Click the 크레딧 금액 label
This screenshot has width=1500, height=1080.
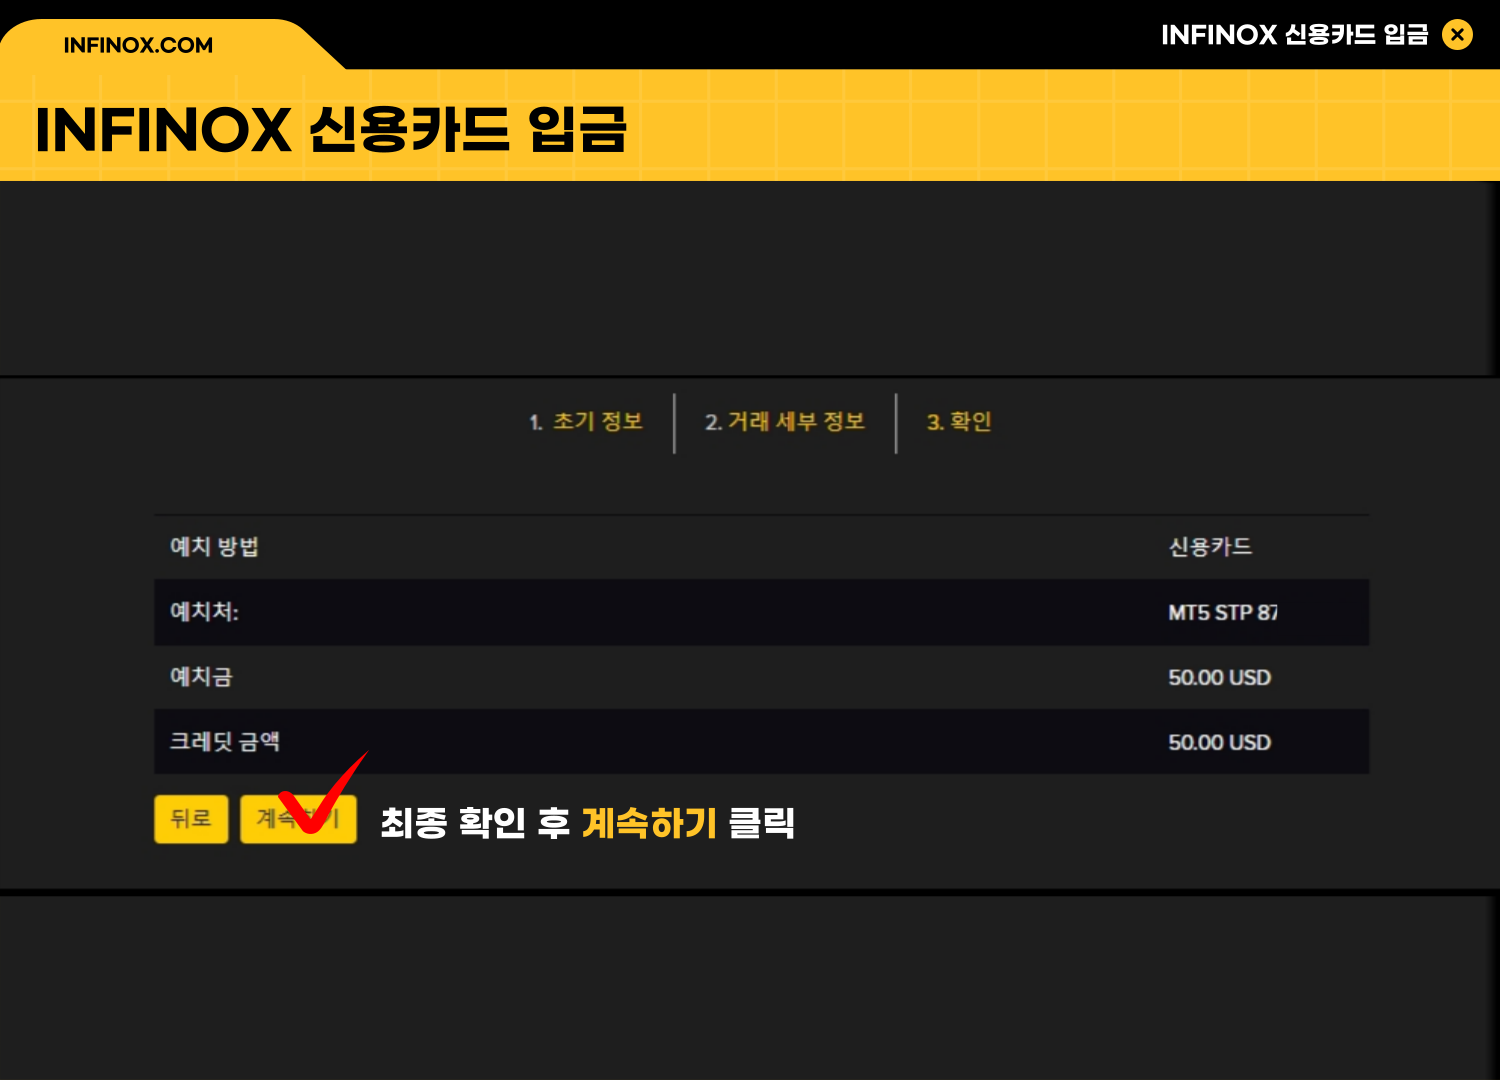pos(225,742)
